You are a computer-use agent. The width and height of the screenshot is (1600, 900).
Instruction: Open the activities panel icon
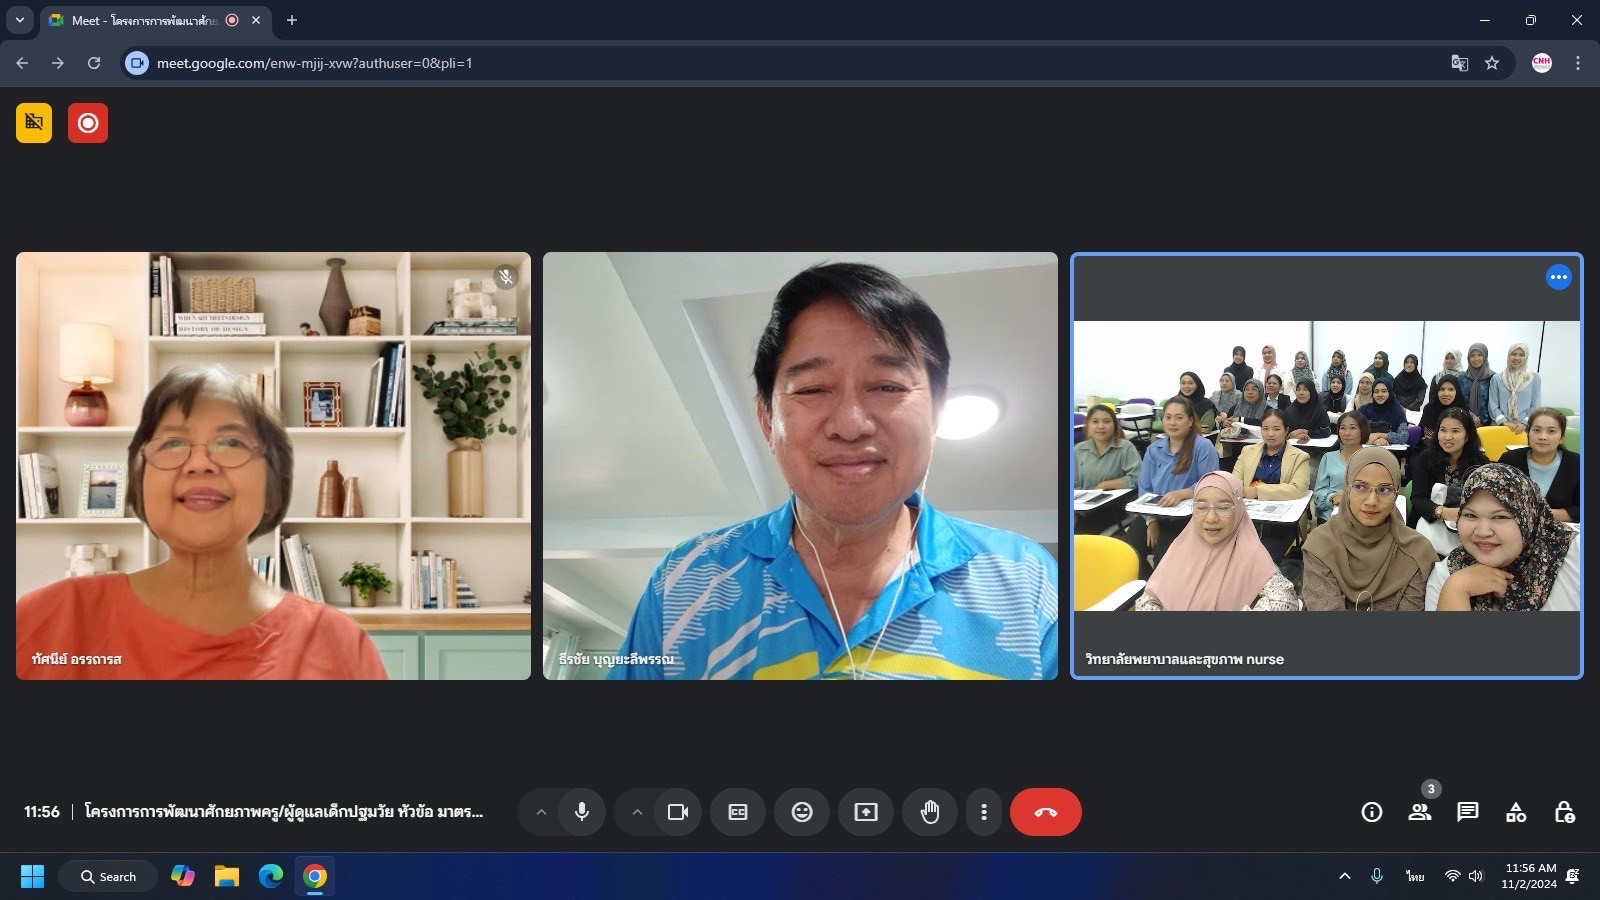1516,812
